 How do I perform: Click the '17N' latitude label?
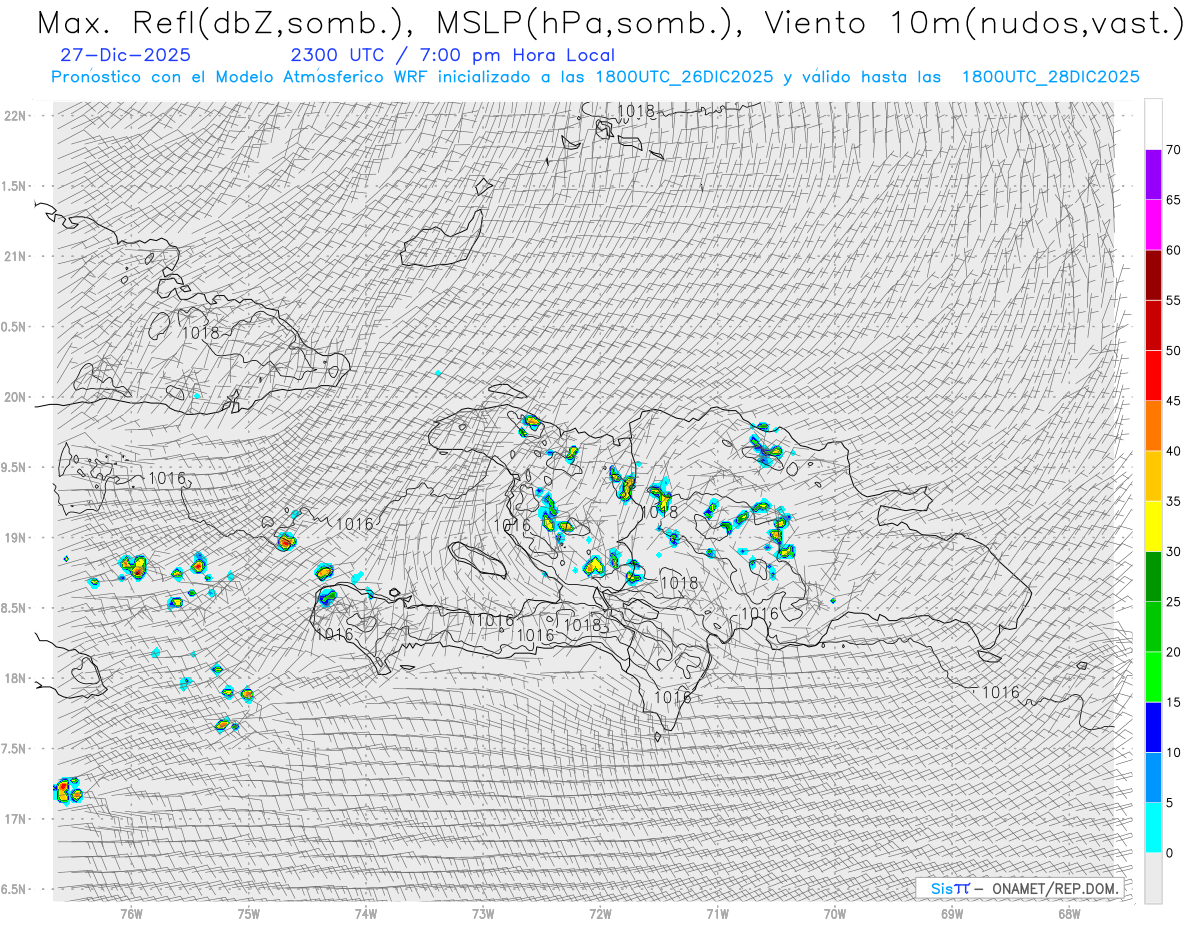(16, 819)
